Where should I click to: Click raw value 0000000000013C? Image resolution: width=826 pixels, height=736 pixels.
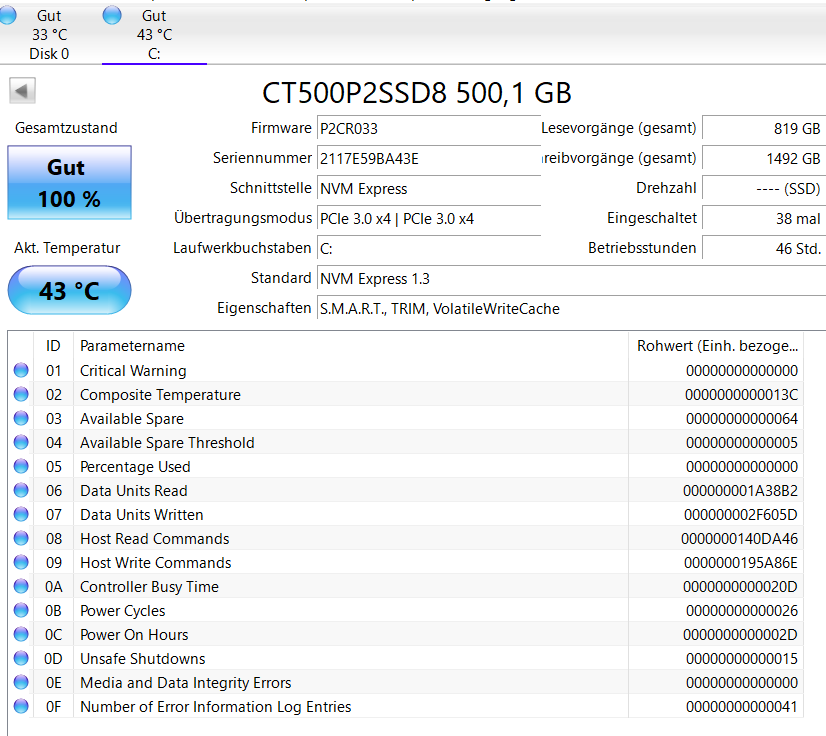[x=741, y=395]
